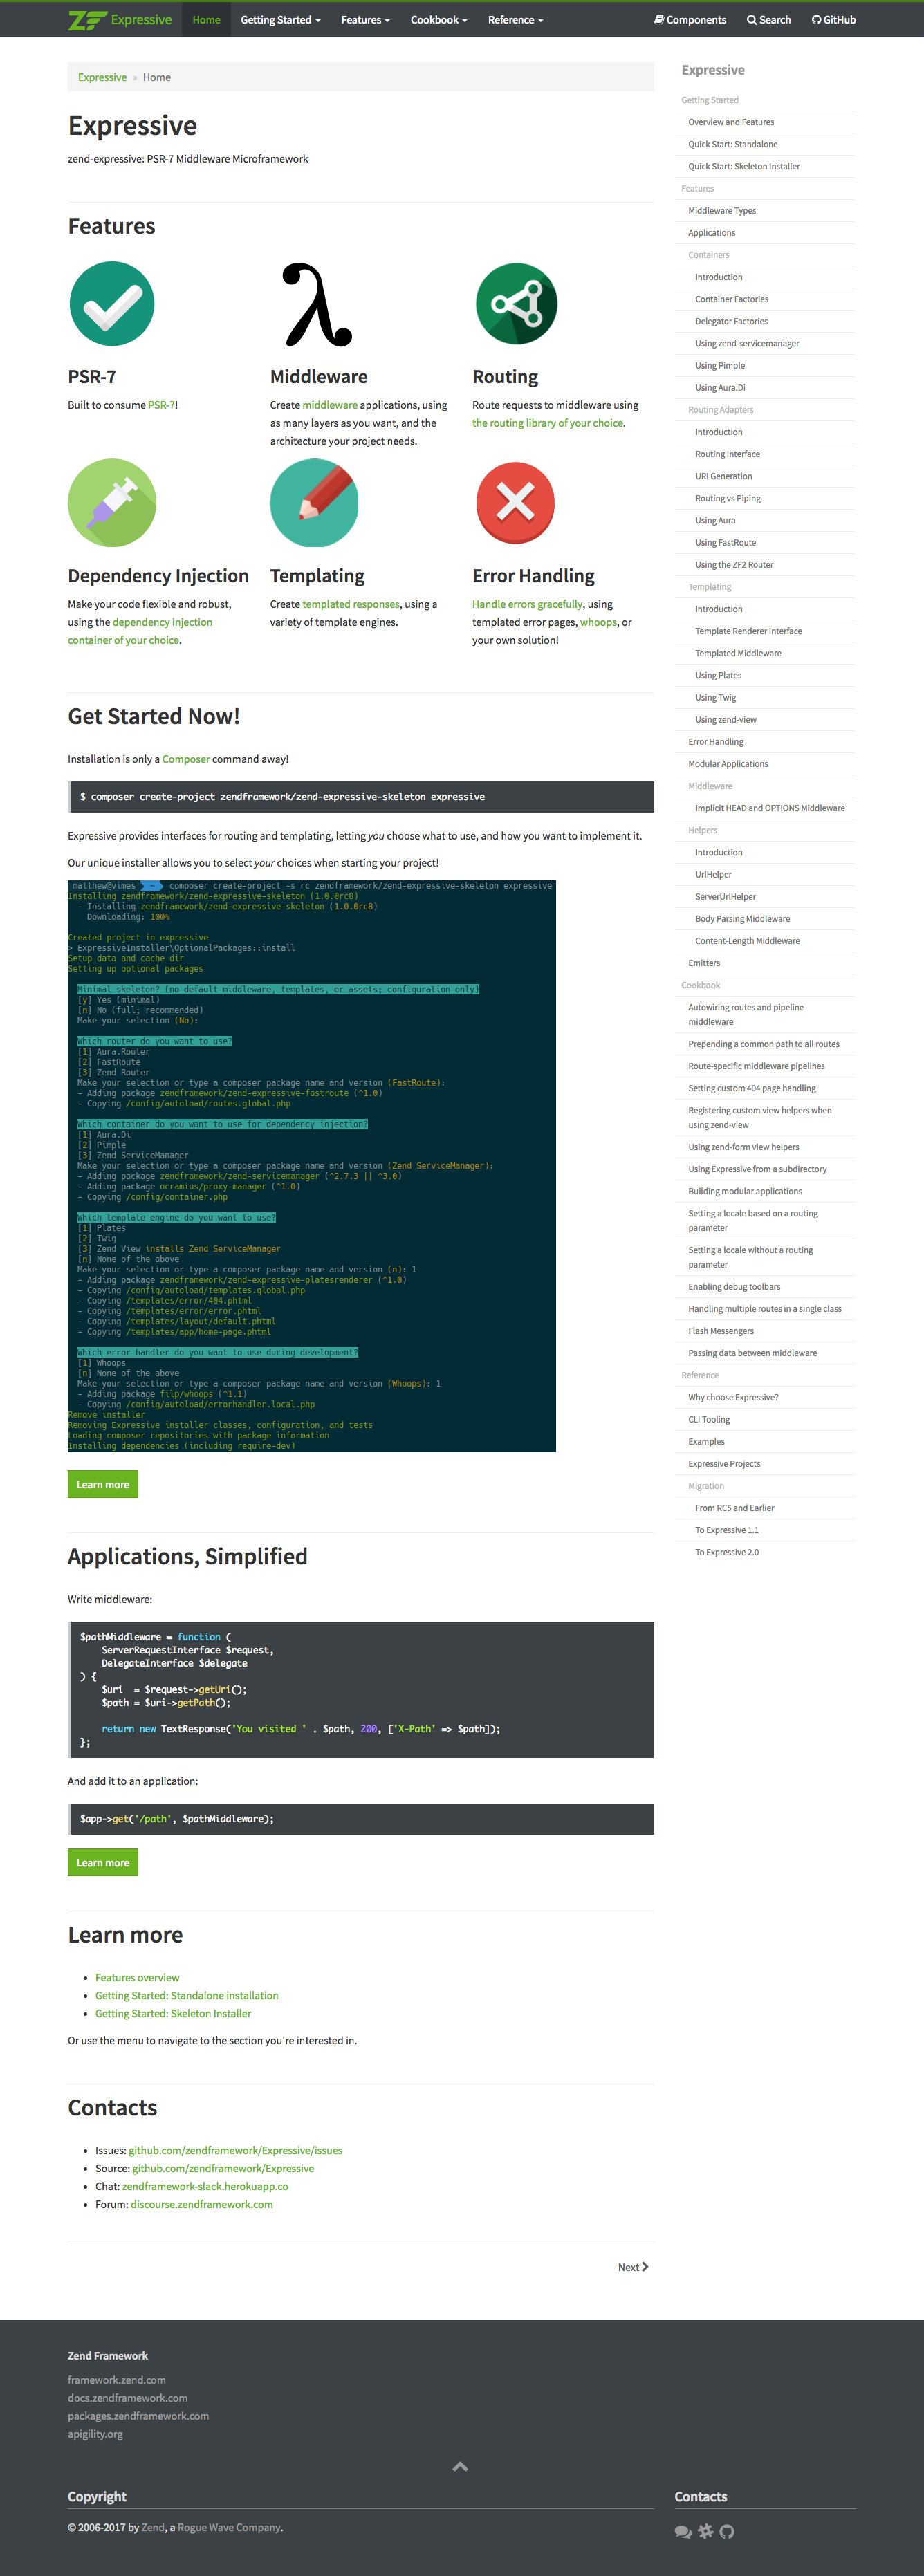Image resolution: width=924 pixels, height=2576 pixels.
Task: Open the 'dependency injection container of your choice' link
Action: point(140,631)
